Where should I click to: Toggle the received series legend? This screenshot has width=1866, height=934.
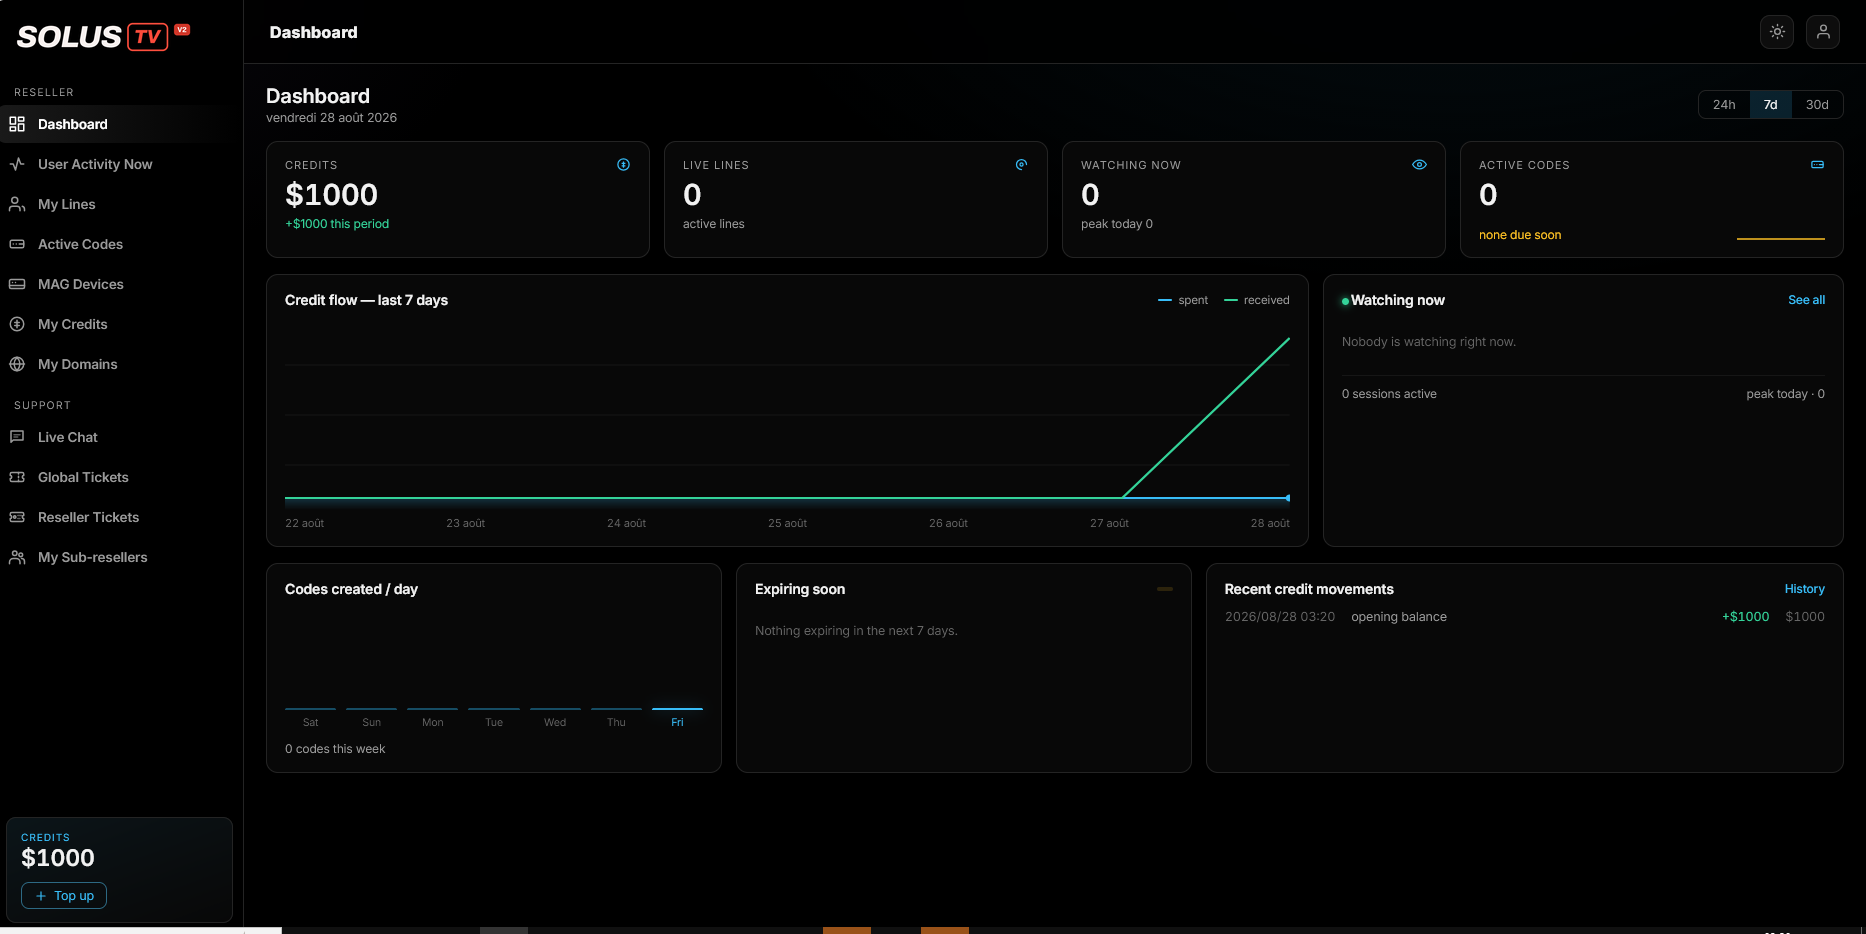pos(1257,300)
